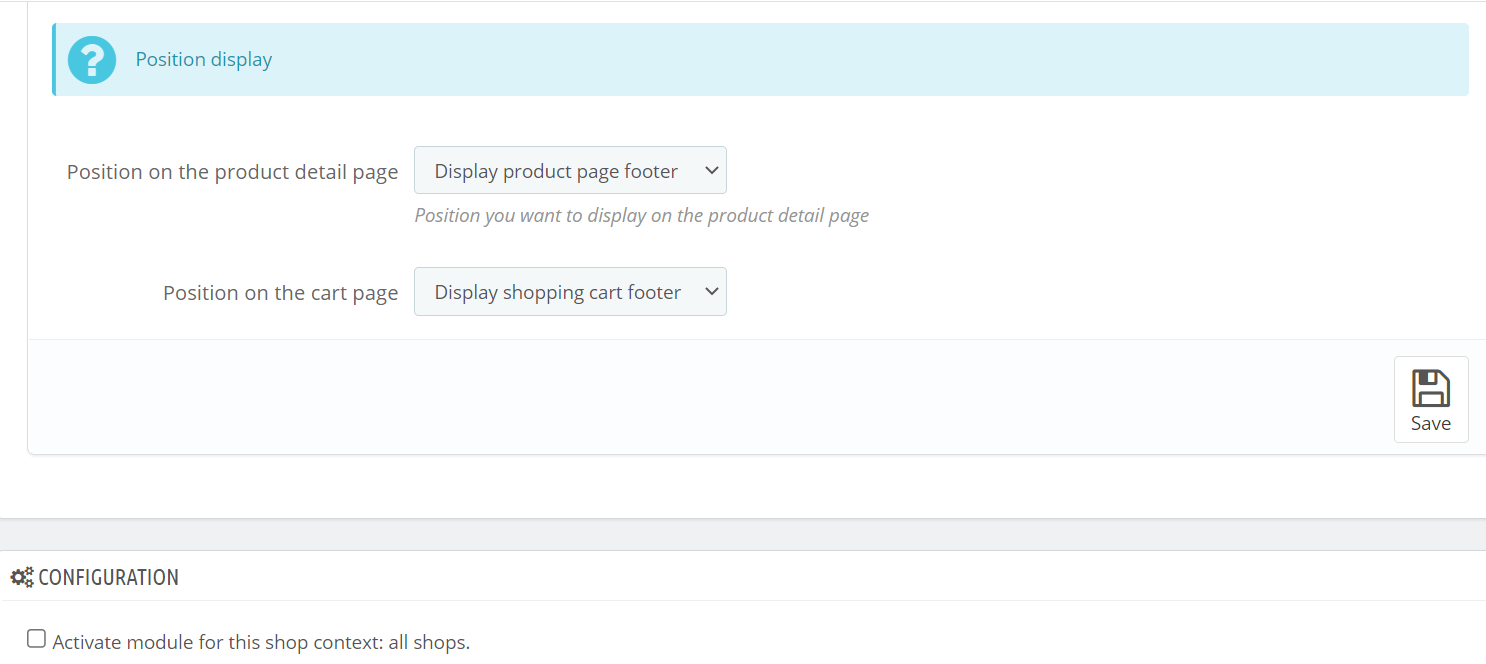Click the cogwheel icon in the CONFIGURATION section
This screenshot has width=1486, height=664.
[x=22, y=576]
